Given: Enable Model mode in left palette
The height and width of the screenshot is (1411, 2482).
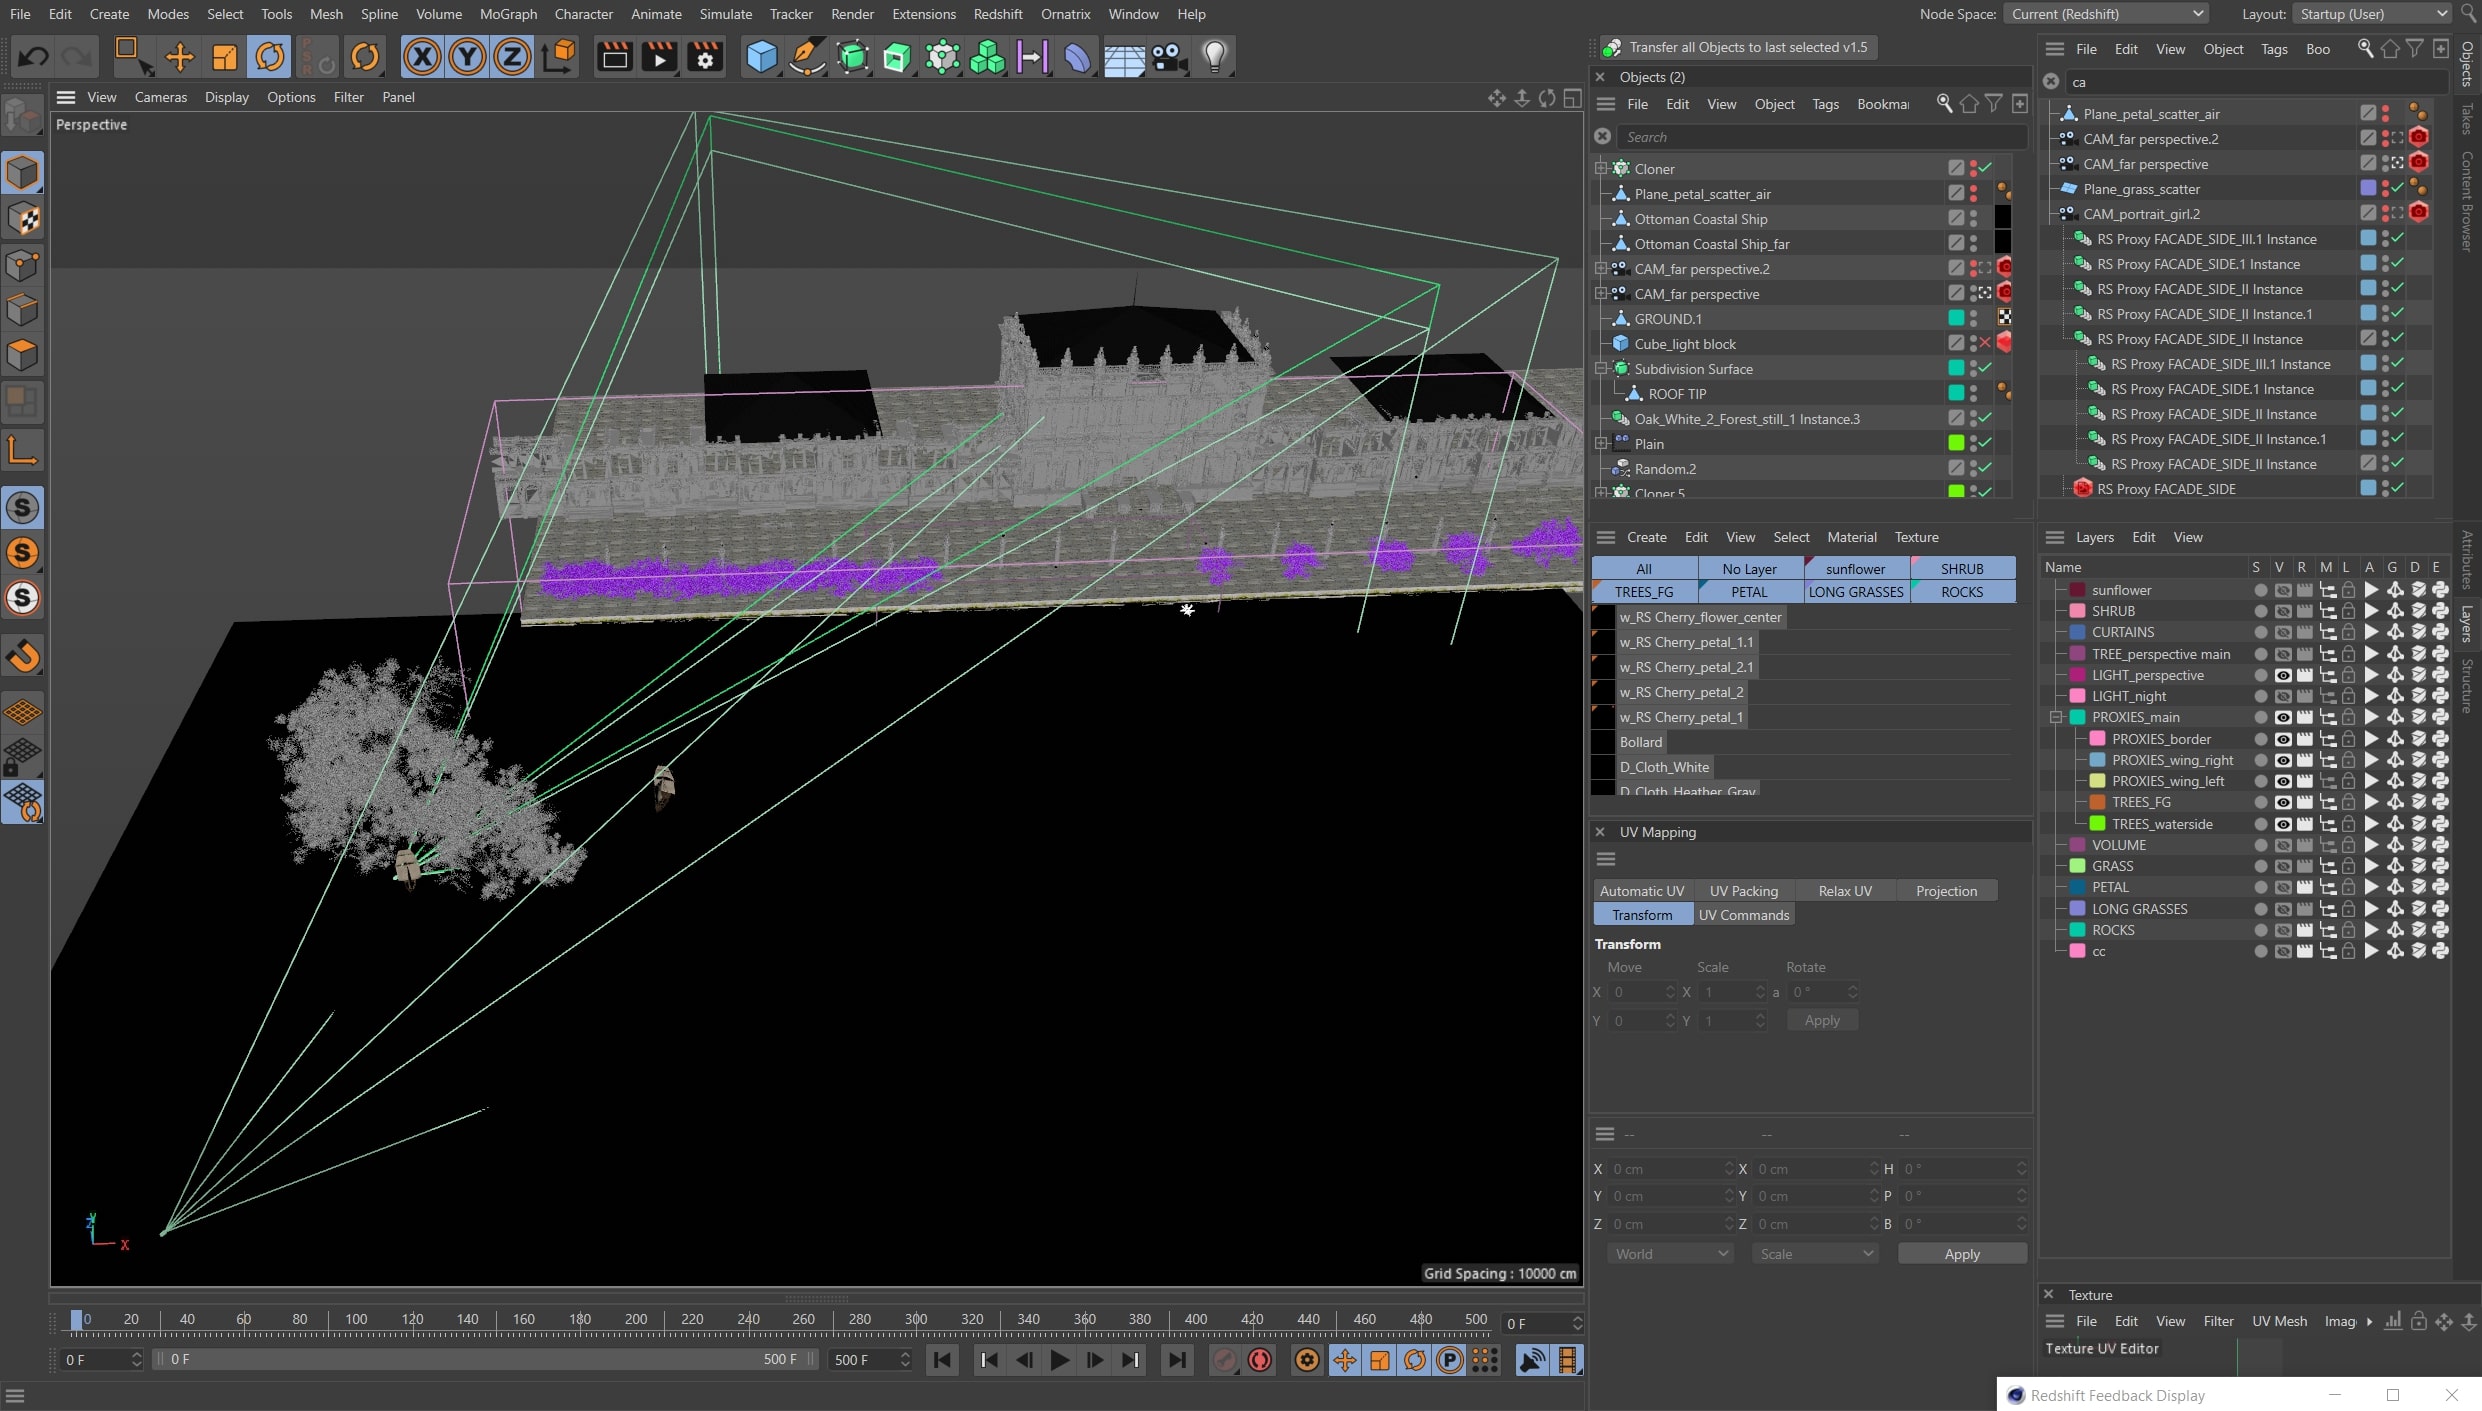Looking at the screenshot, I should tap(22, 173).
